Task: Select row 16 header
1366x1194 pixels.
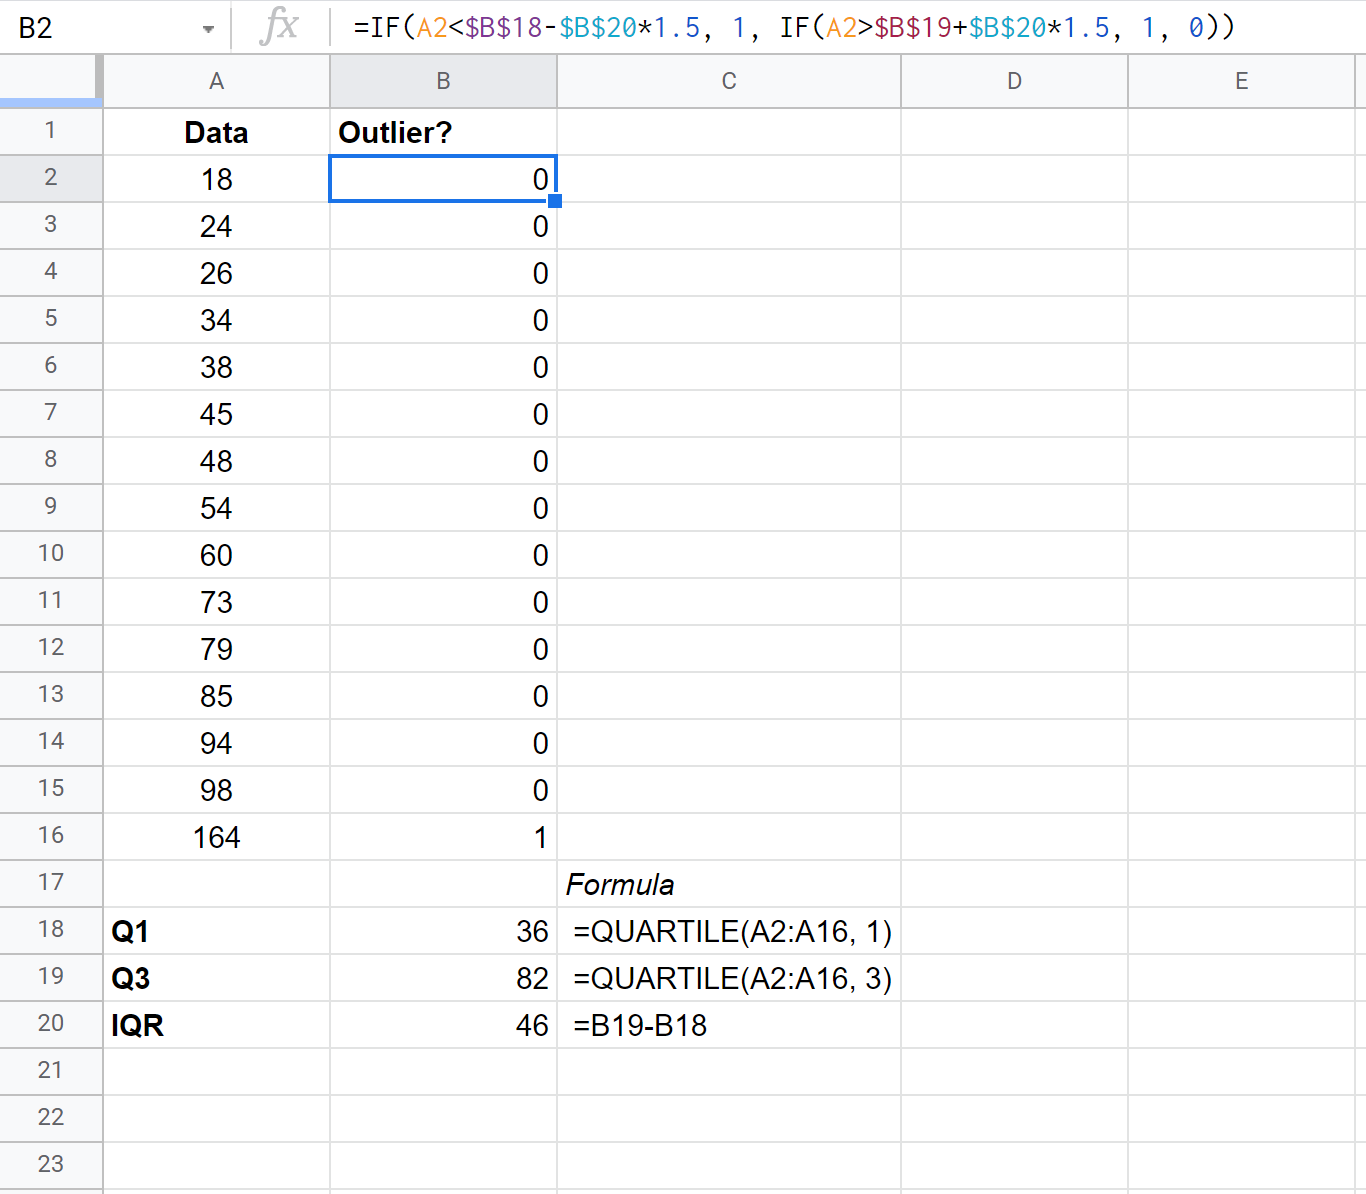Action: click(51, 837)
